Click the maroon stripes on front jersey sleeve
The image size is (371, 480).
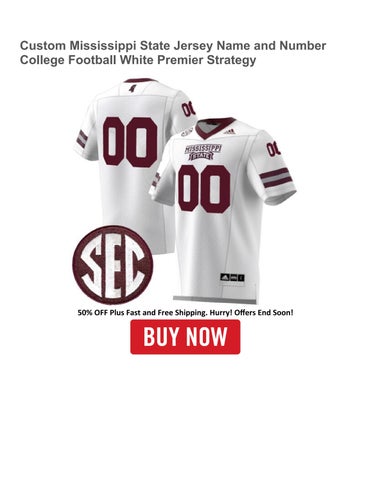[276, 178]
